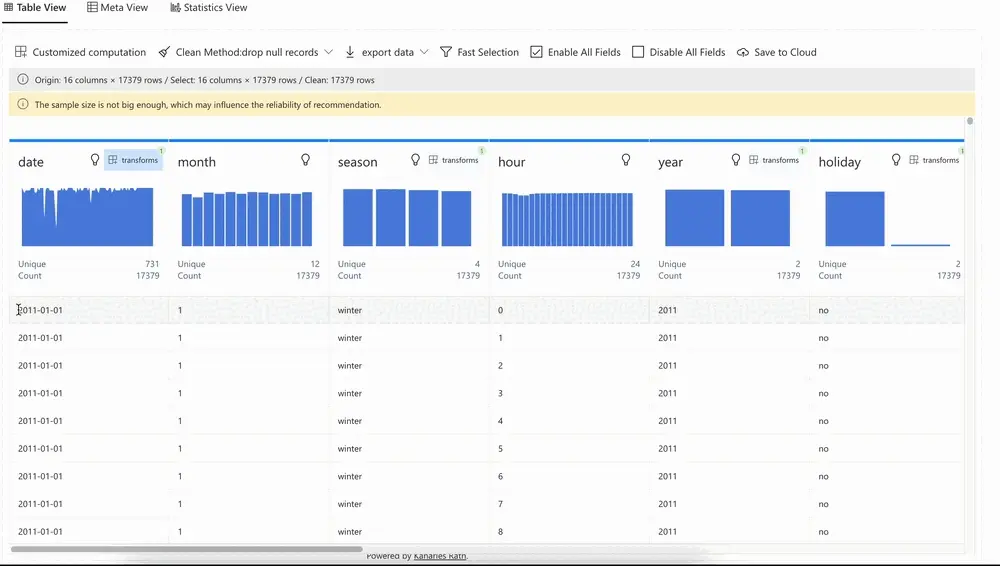Expand the Clean Method dropdown arrow
Viewport: 1000px width, 566px height.
tap(329, 52)
